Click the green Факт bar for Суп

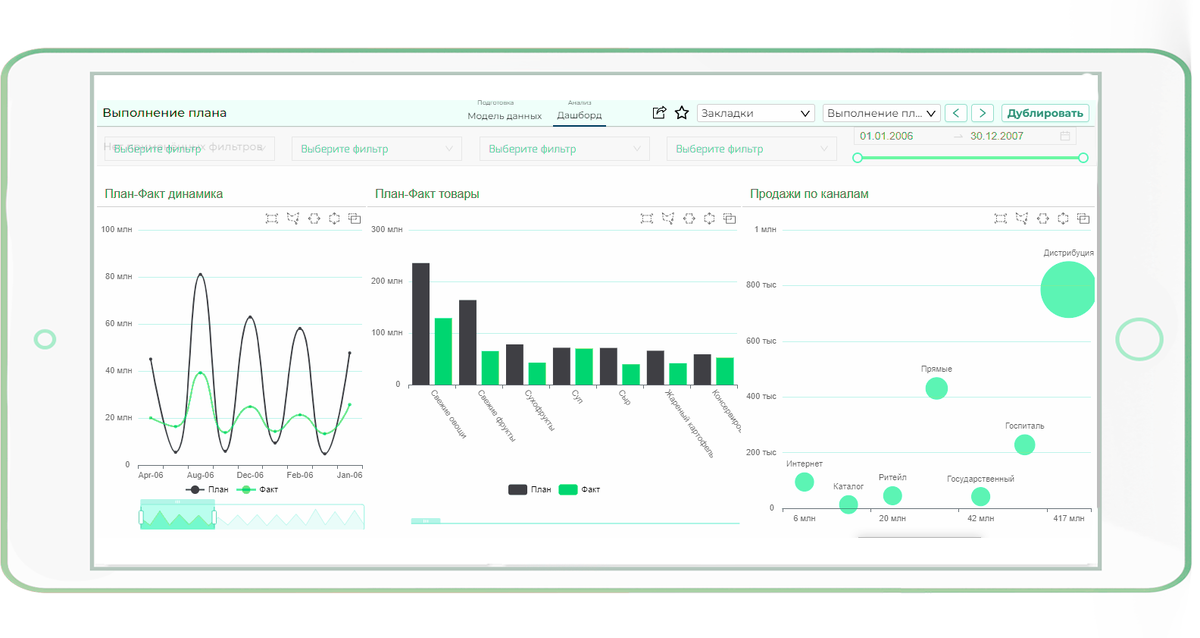pos(584,367)
